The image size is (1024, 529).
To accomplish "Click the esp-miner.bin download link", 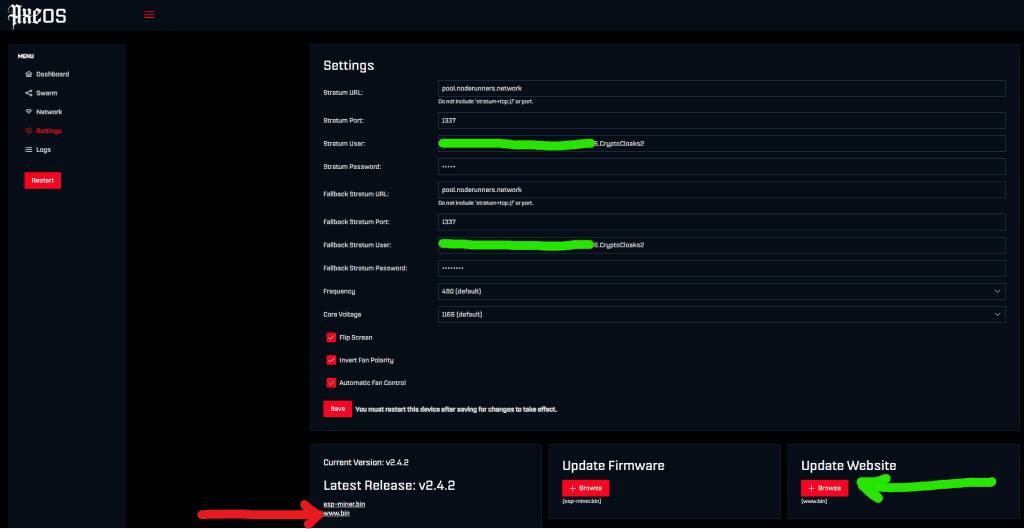I will click(344, 505).
